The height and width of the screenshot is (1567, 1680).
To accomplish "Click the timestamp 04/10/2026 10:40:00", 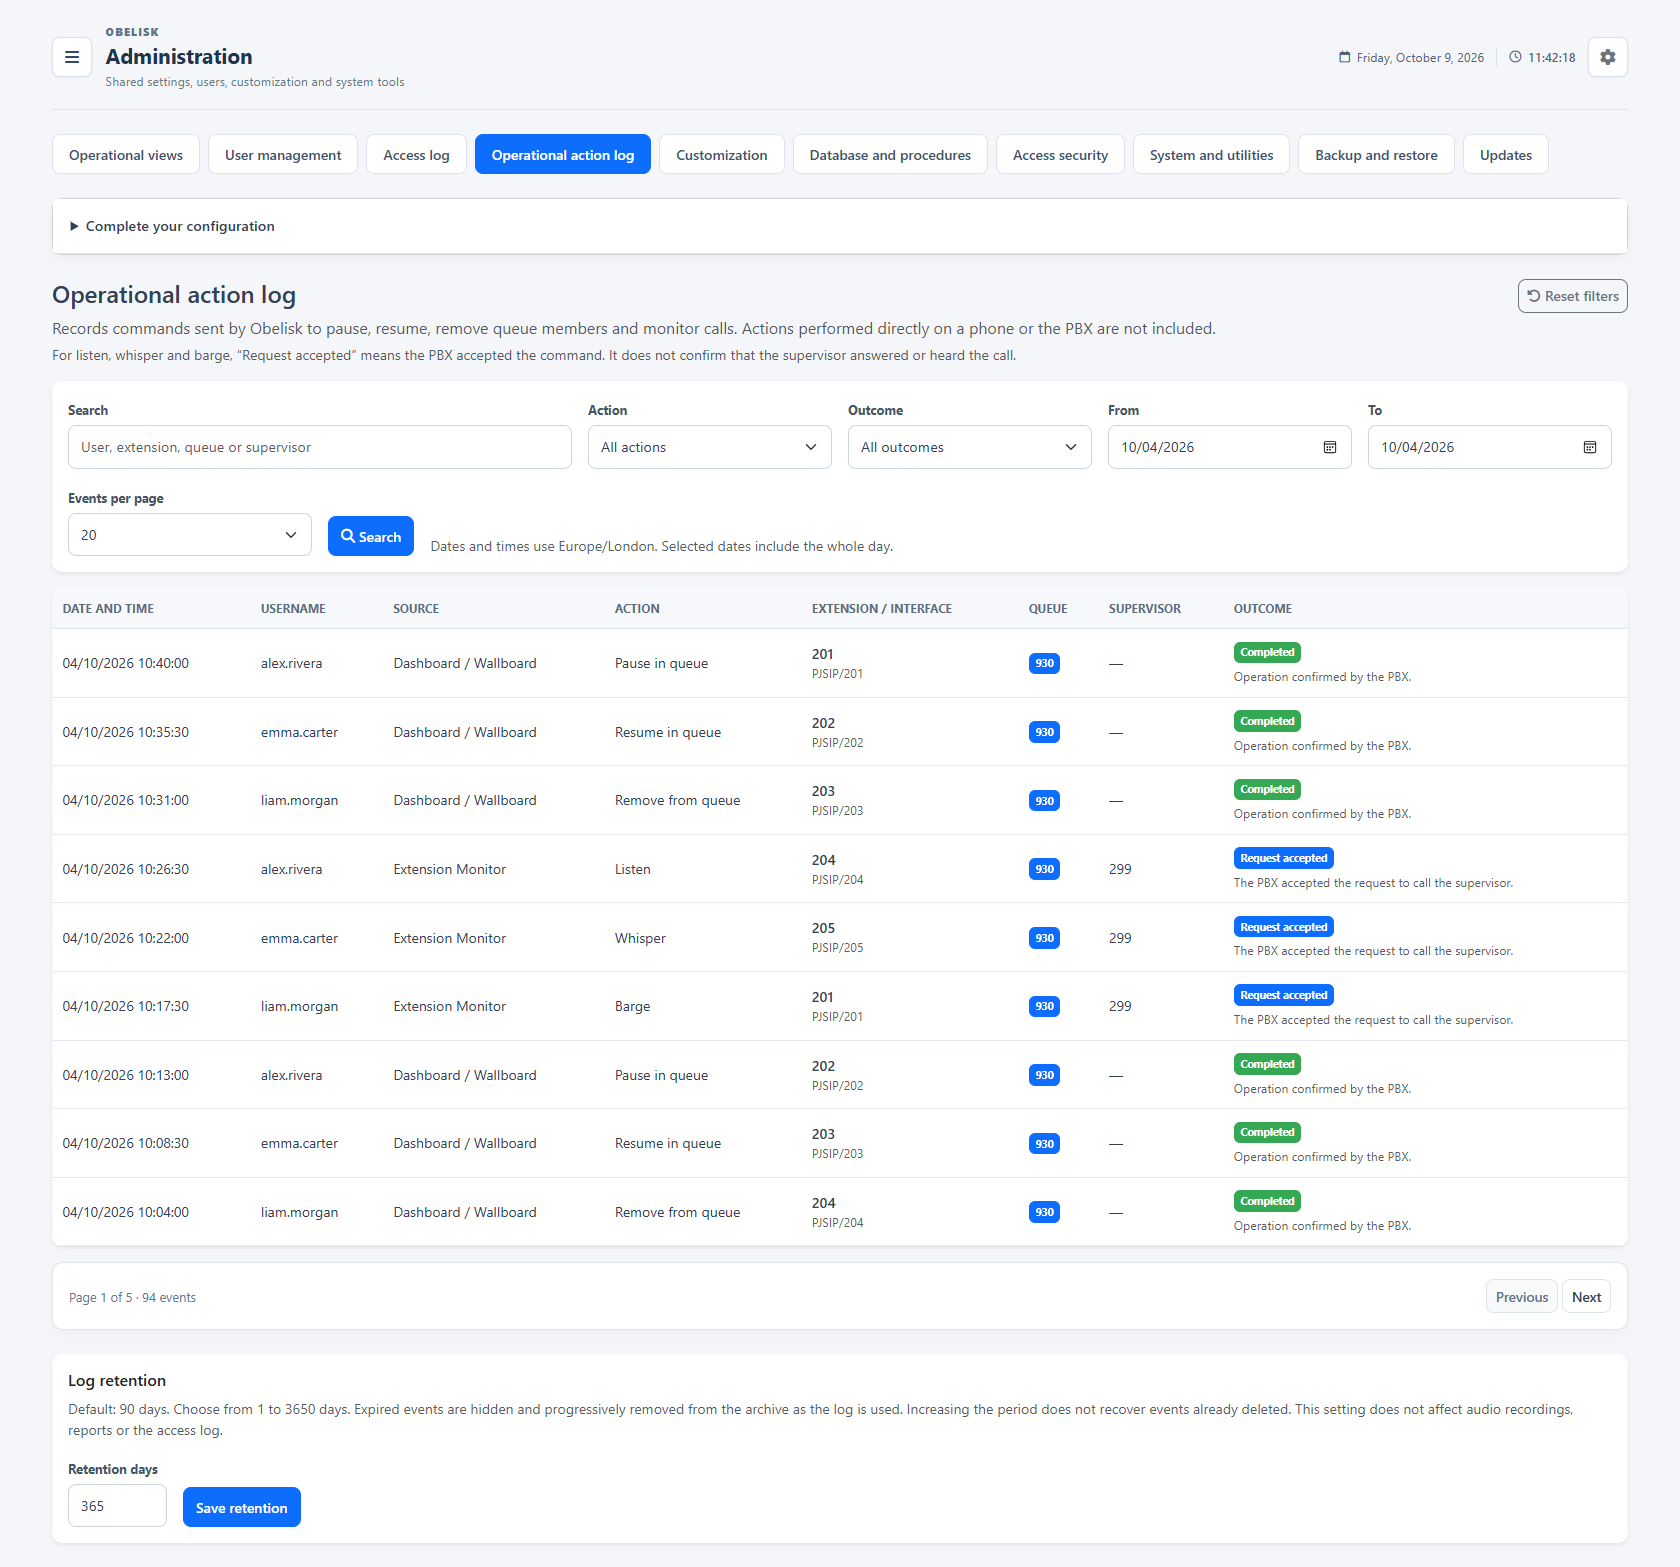I will [126, 663].
